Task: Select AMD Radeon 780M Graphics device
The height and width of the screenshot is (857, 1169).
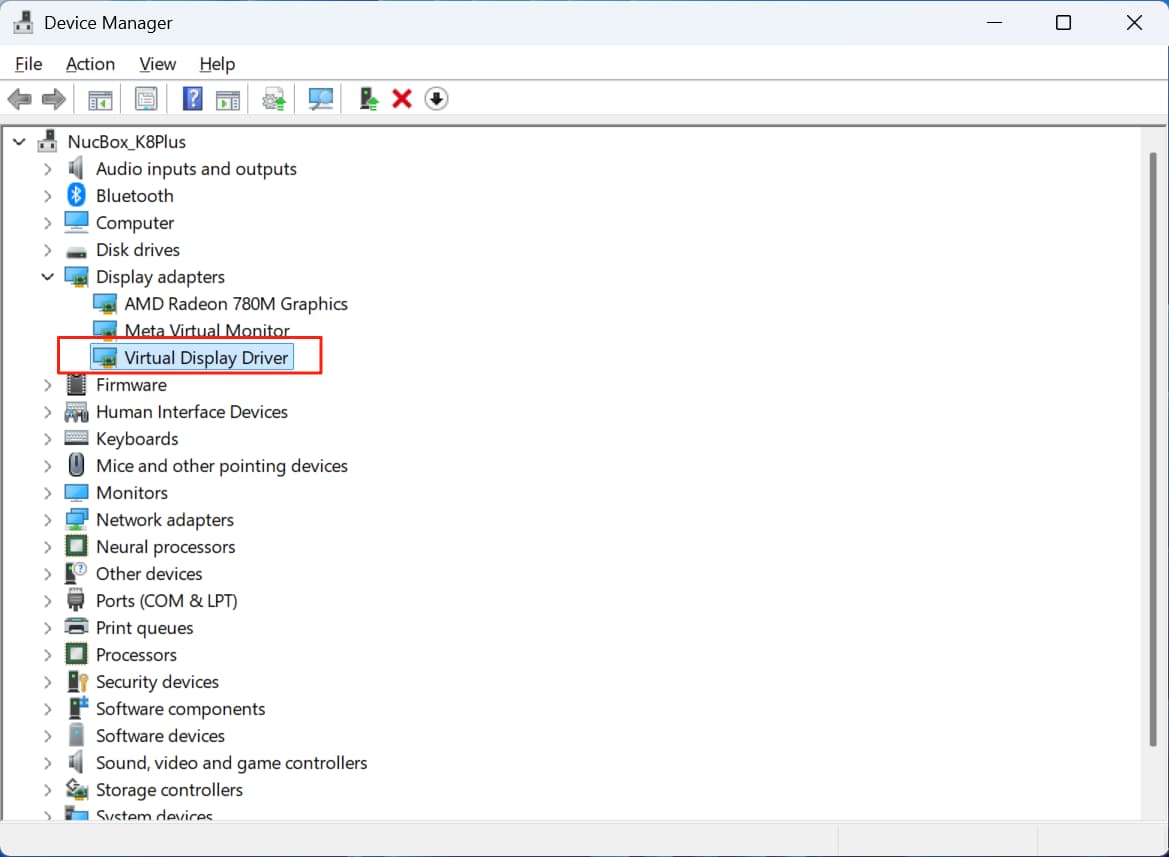Action: tap(235, 304)
